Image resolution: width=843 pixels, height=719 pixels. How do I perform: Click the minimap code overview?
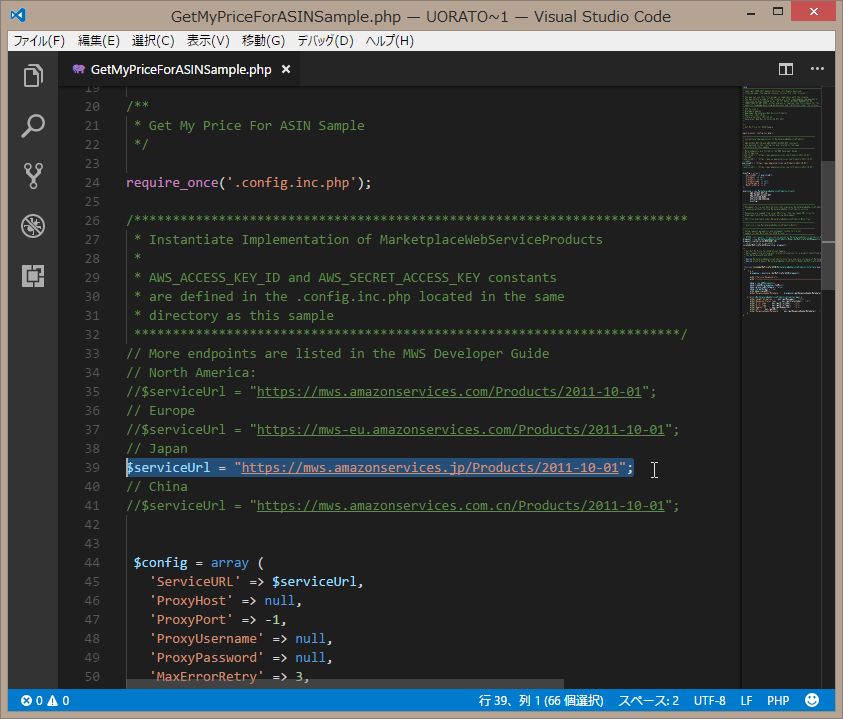tap(781, 200)
